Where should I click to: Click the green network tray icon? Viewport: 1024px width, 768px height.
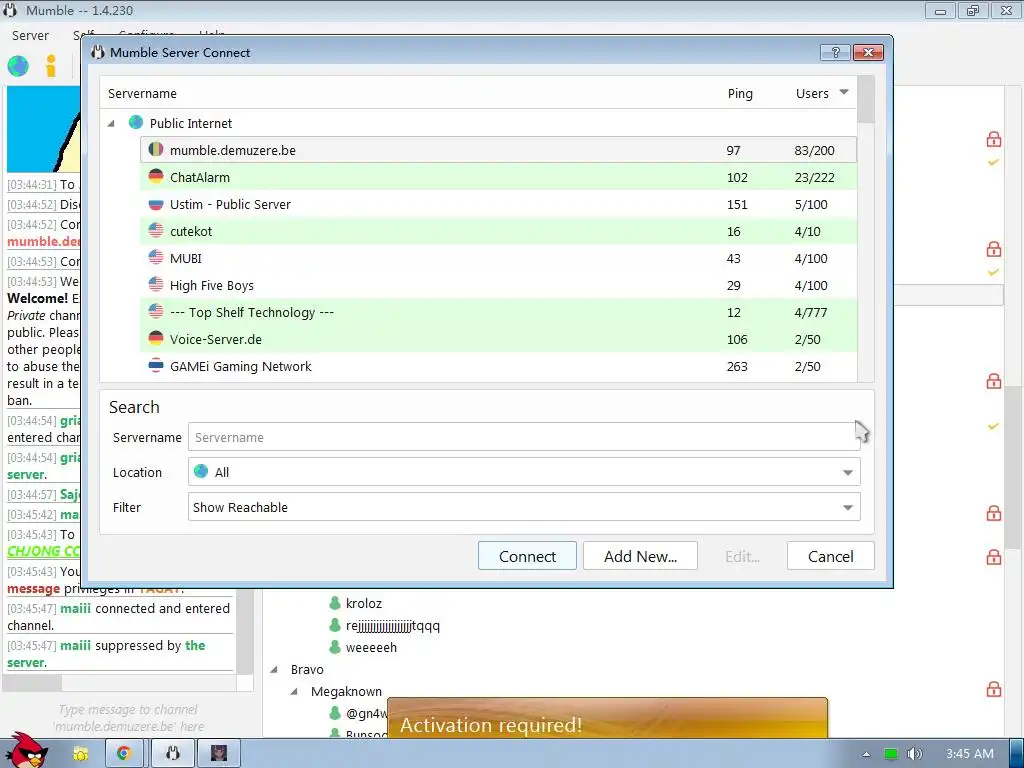(x=891, y=754)
